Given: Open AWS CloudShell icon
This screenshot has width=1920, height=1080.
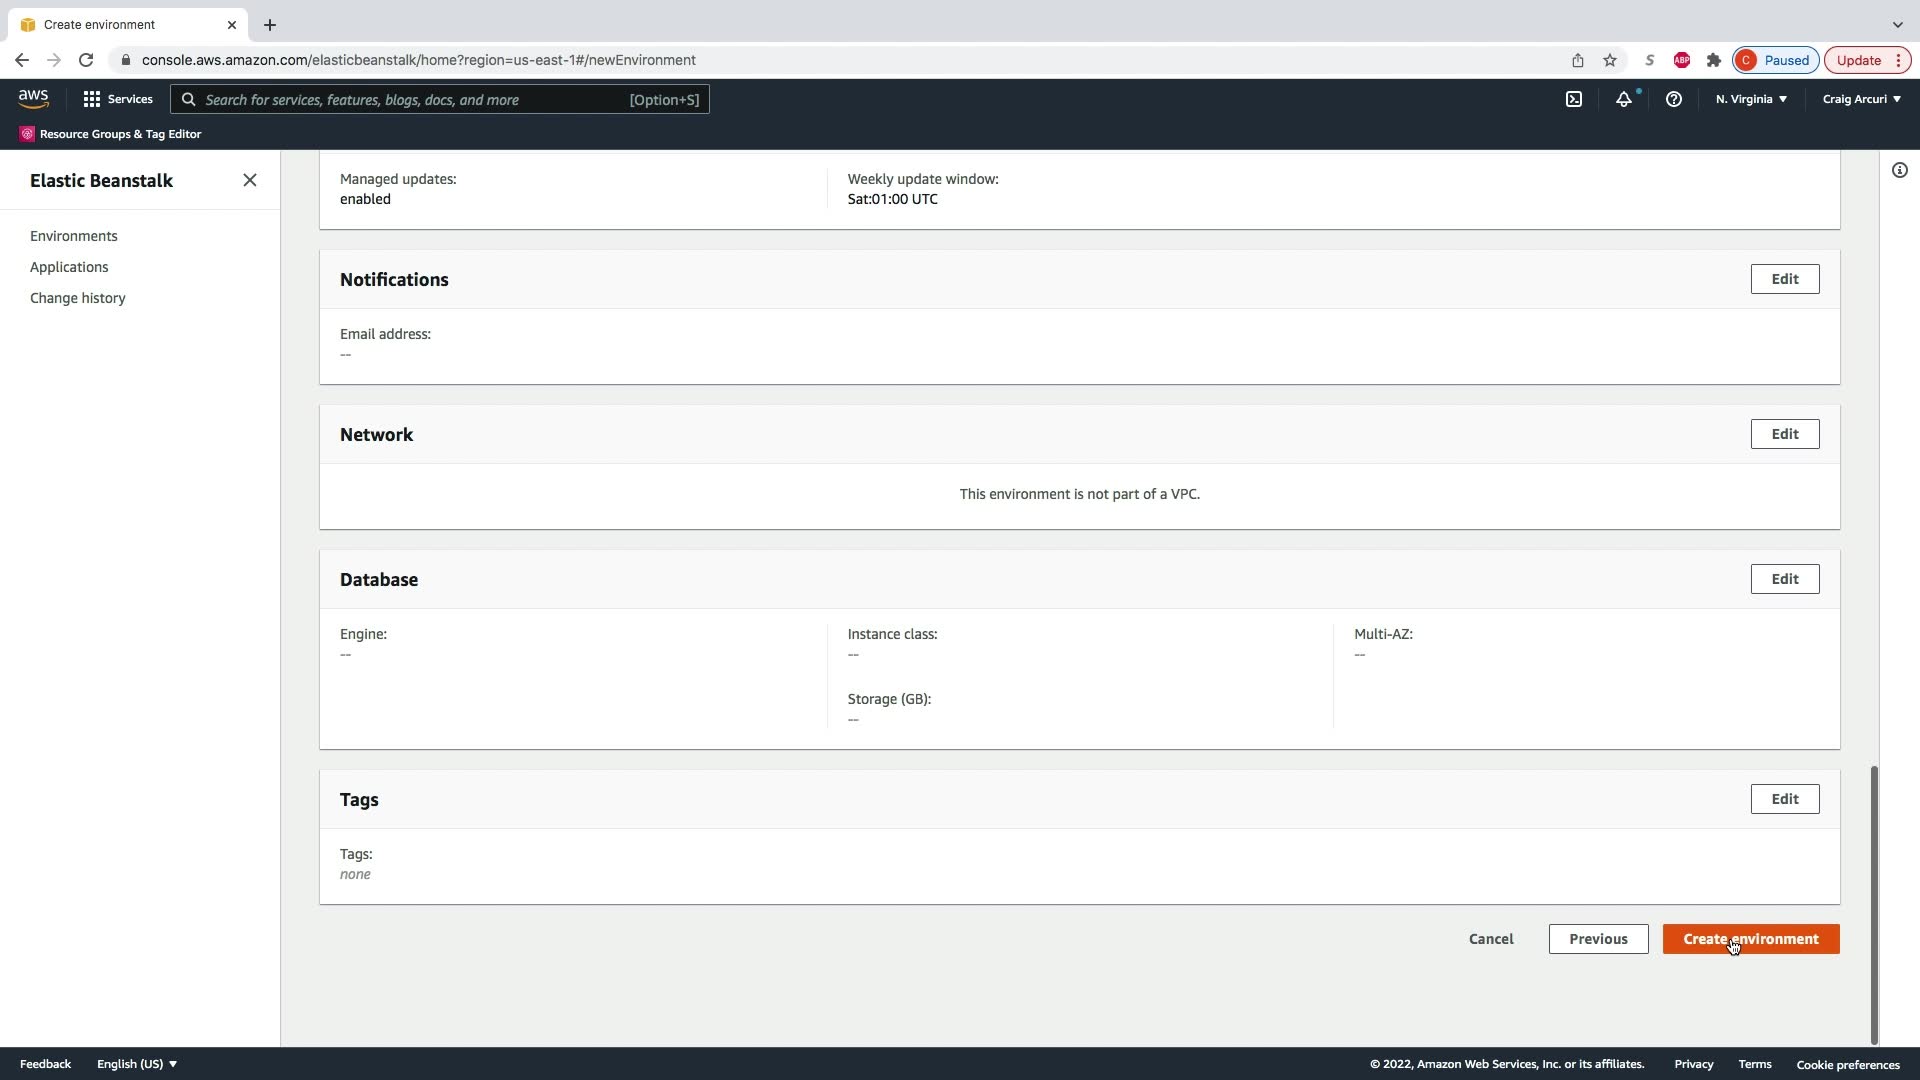Looking at the screenshot, I should (x=1574, y=99).
